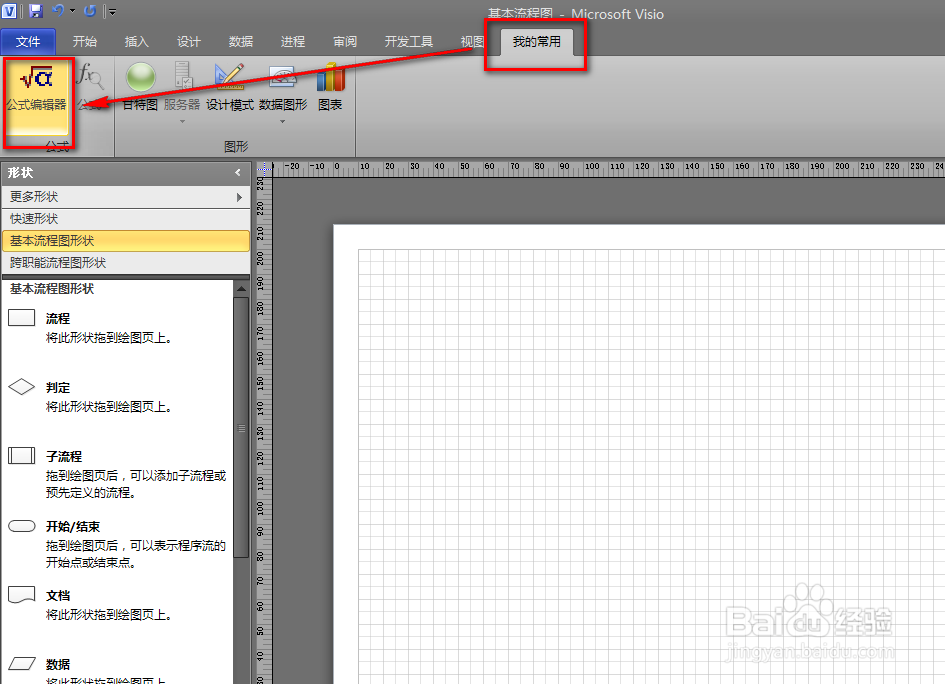Viewport: 945px width, 684px height.
Task: Switch to the 审阅 tab
Action: (345, 42)
